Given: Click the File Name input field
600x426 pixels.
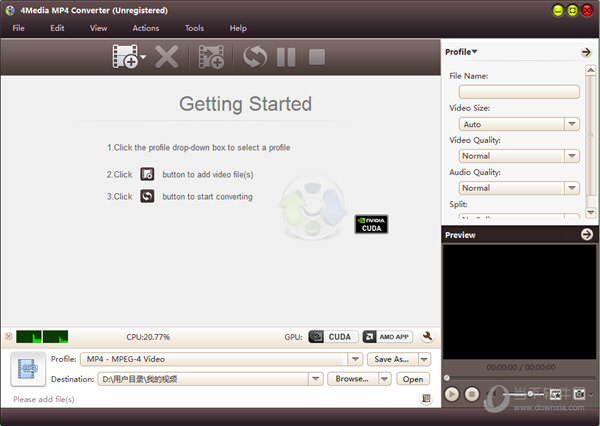Looking at the screenshot, I should pyautogui.click(x=519, y=92).
